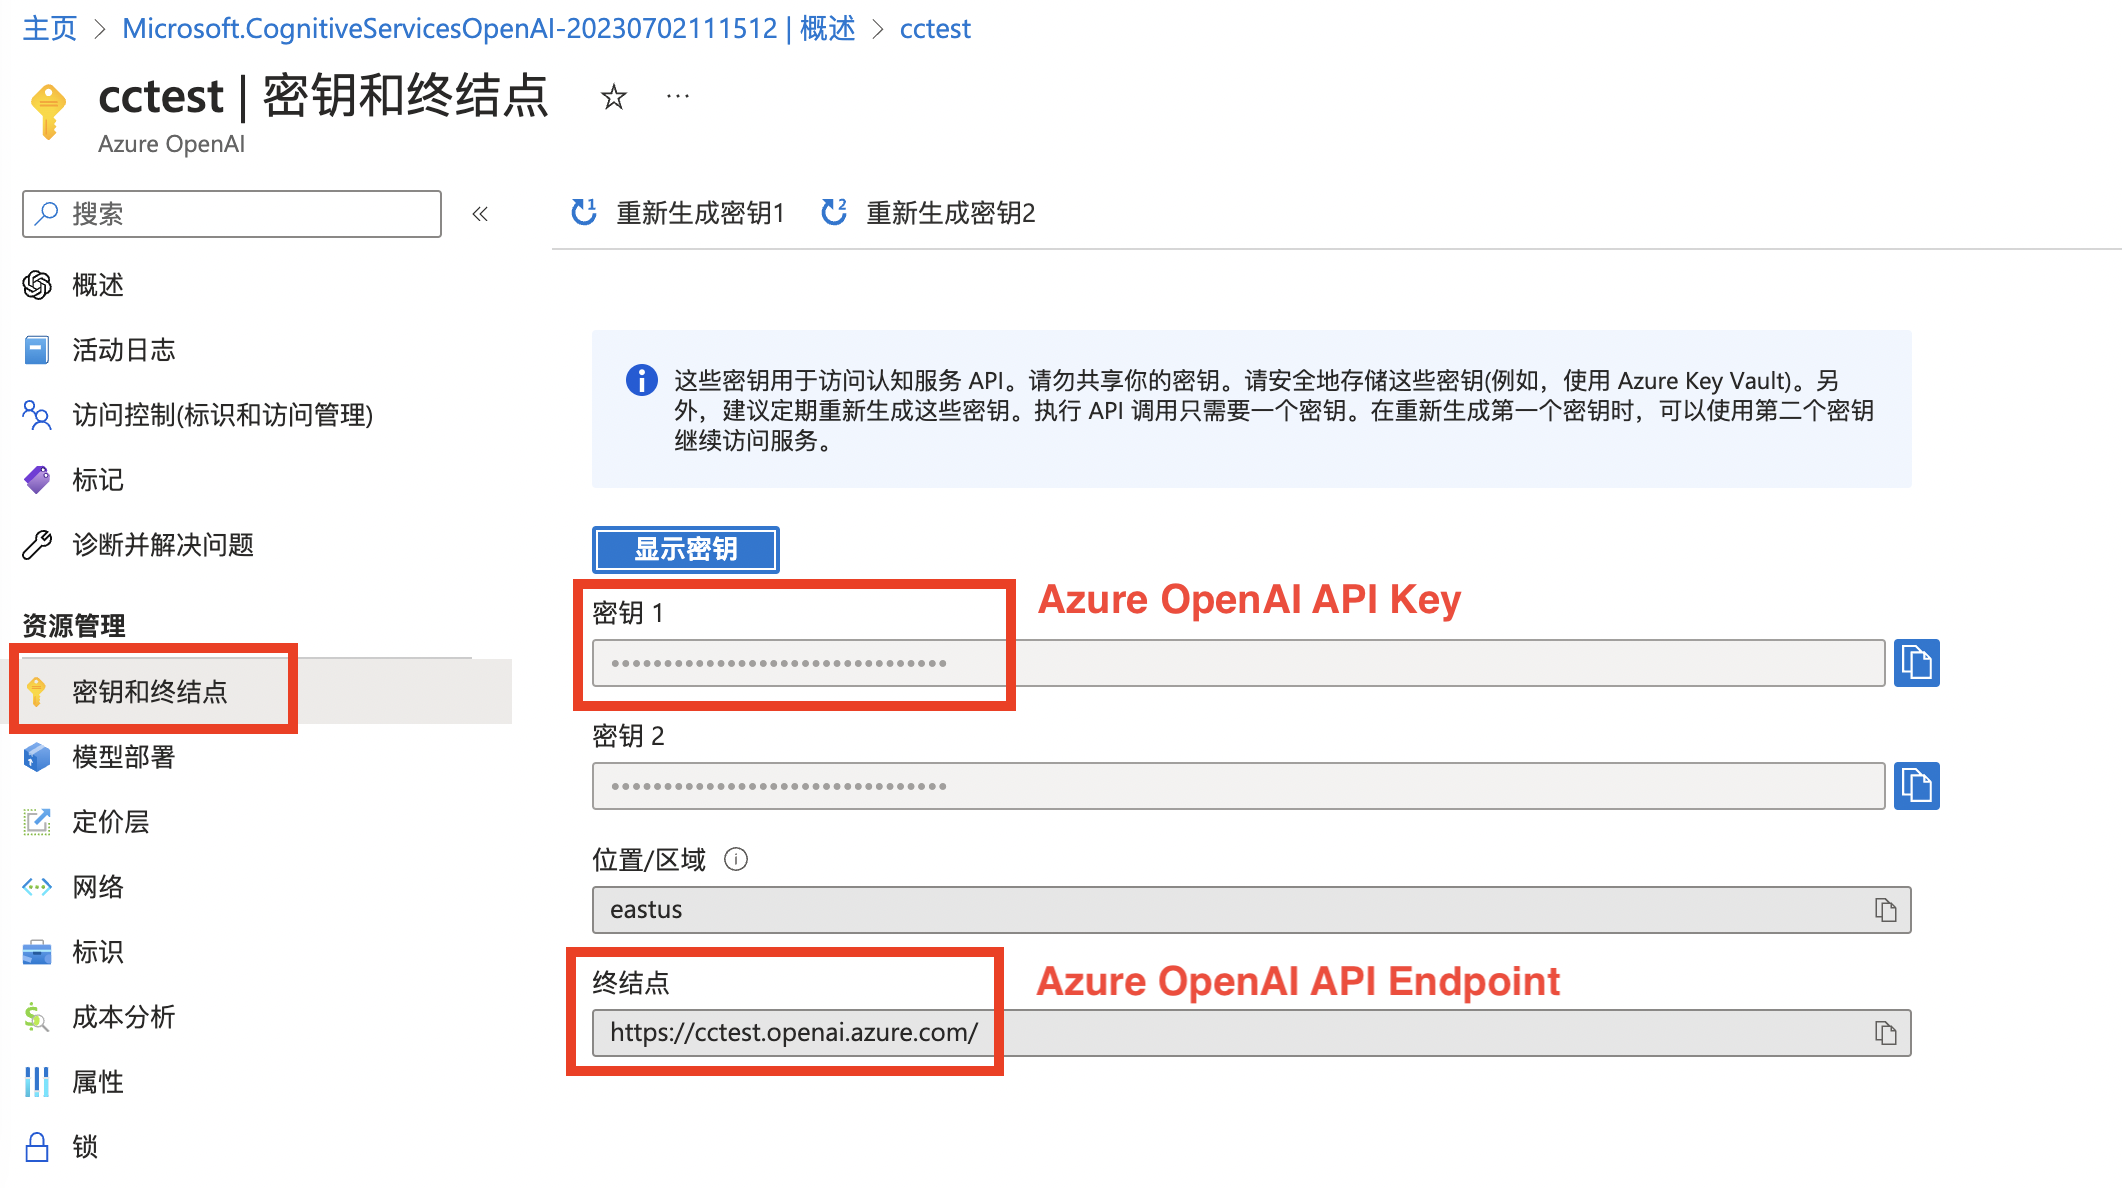This screenshot has width=2122, height=1188.
Task: Click the blue info icon in banner
Action: point(641,380)
